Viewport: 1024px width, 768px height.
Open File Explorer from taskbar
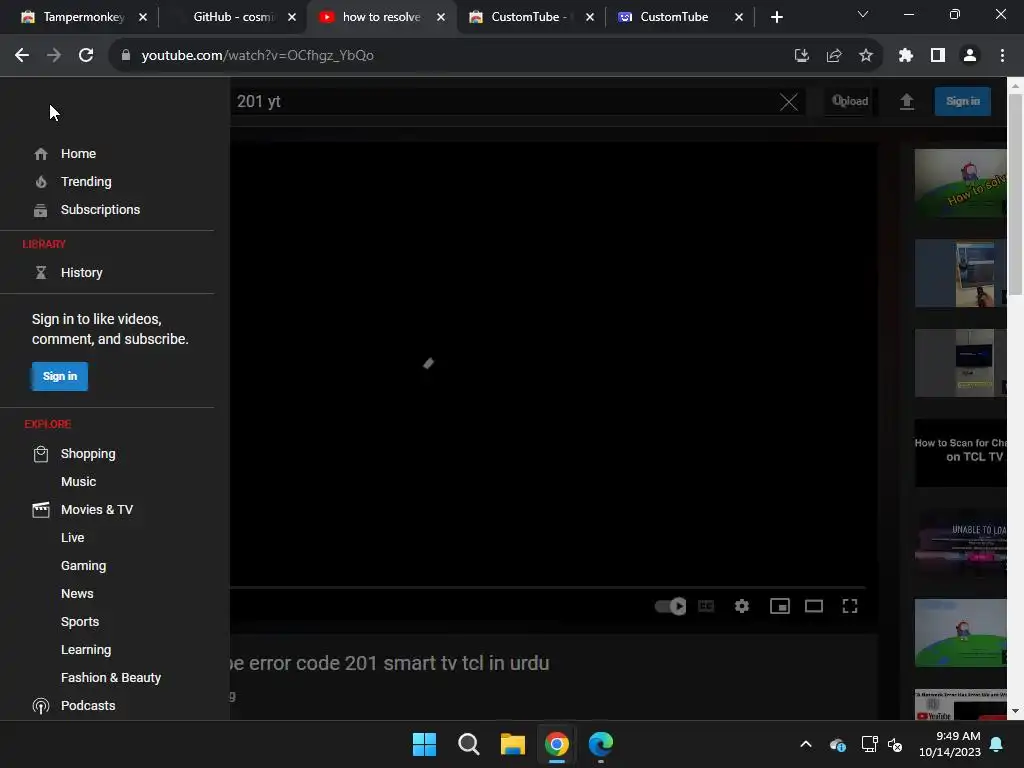tap(513, 744)
